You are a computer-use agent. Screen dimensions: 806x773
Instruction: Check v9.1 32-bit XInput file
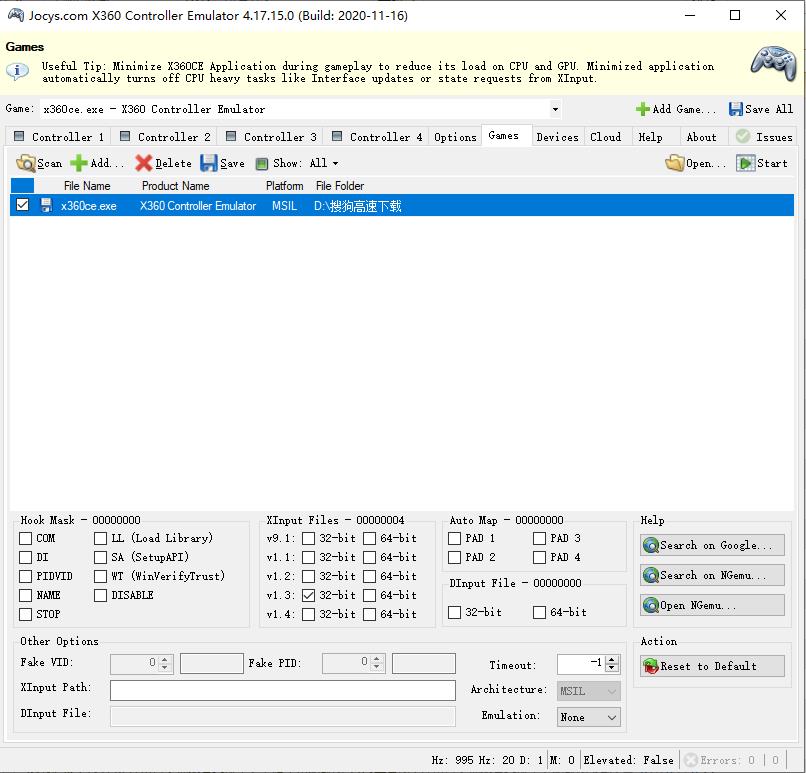308,538
